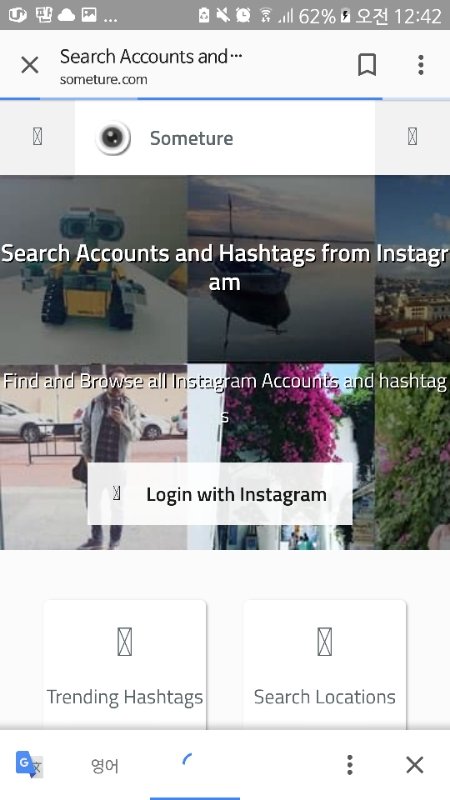This screenshot has height=800, width=450.
Task: Dismiss the translation bar
Action: tap(414, 764)
